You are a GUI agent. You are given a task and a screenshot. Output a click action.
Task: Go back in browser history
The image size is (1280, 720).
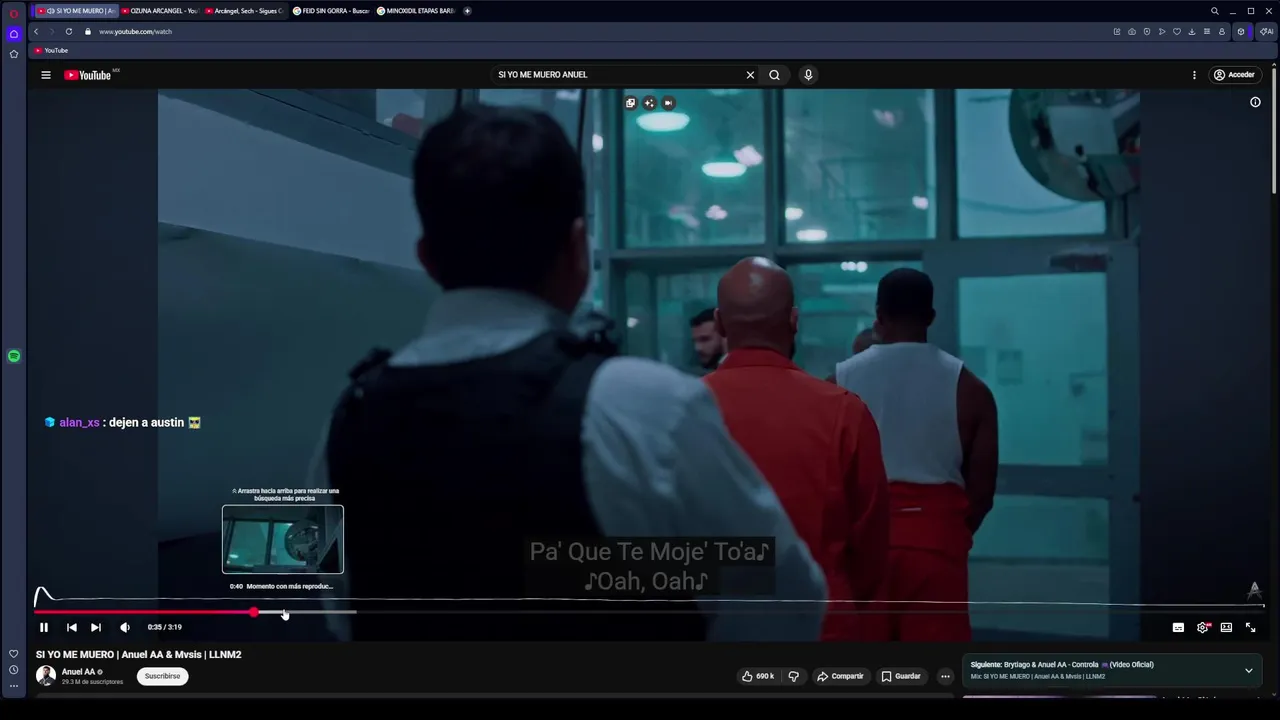(x=36, y=32)
